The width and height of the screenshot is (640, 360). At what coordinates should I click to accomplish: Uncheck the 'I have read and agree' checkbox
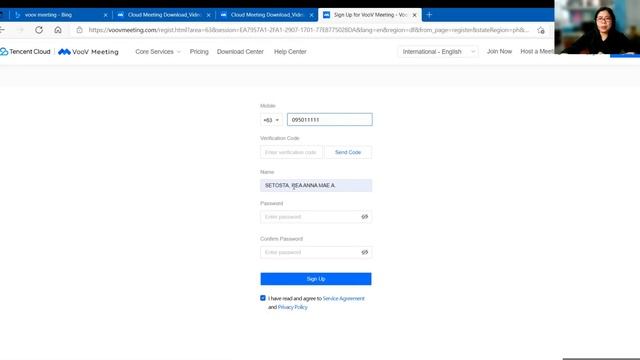[x=263, y=298]
